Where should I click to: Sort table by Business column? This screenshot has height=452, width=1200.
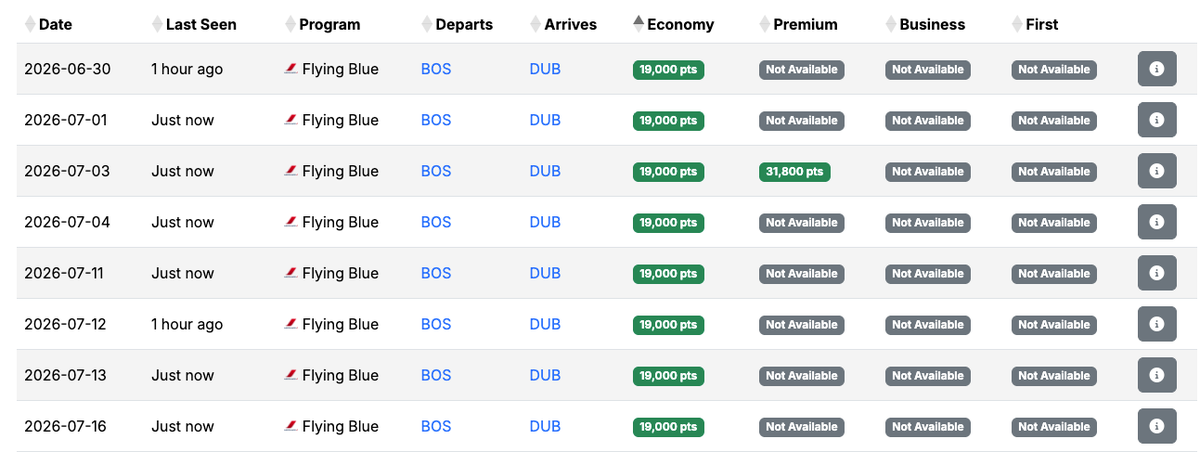point(926,24)
